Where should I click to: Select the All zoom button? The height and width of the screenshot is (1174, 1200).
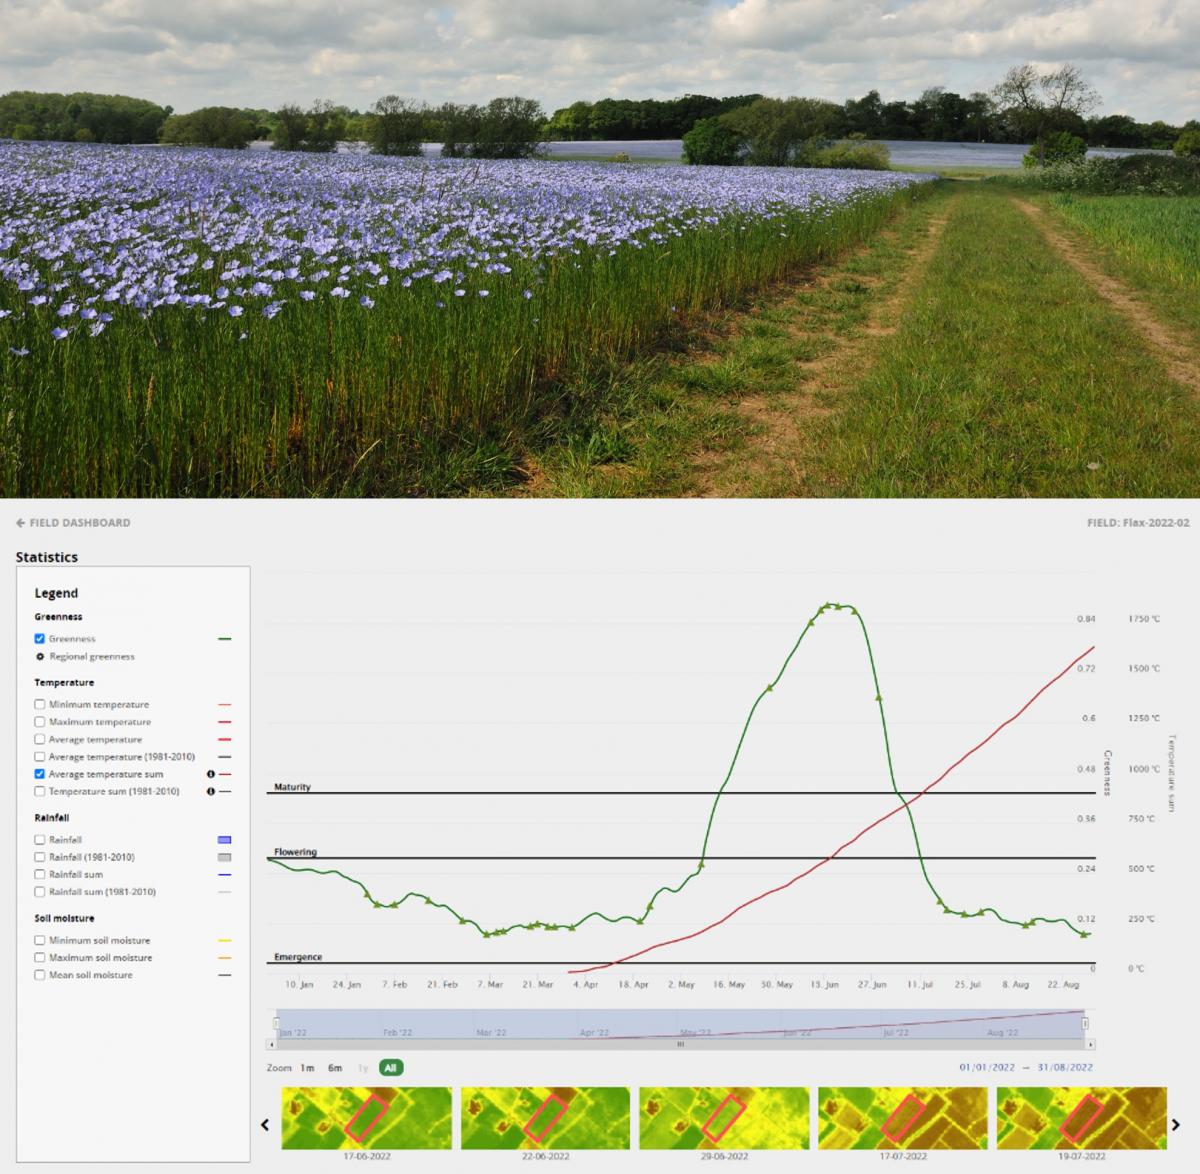coord(390,1068)
